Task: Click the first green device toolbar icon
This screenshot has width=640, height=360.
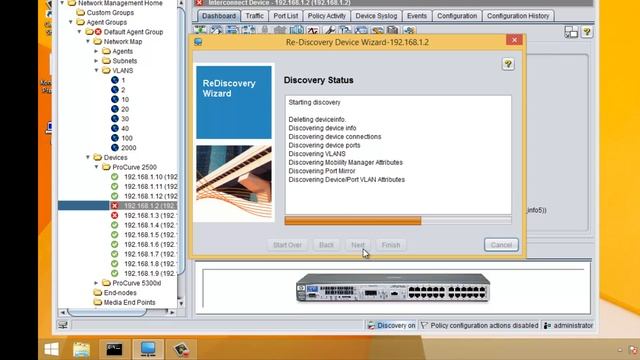Action: pos(200,30)
